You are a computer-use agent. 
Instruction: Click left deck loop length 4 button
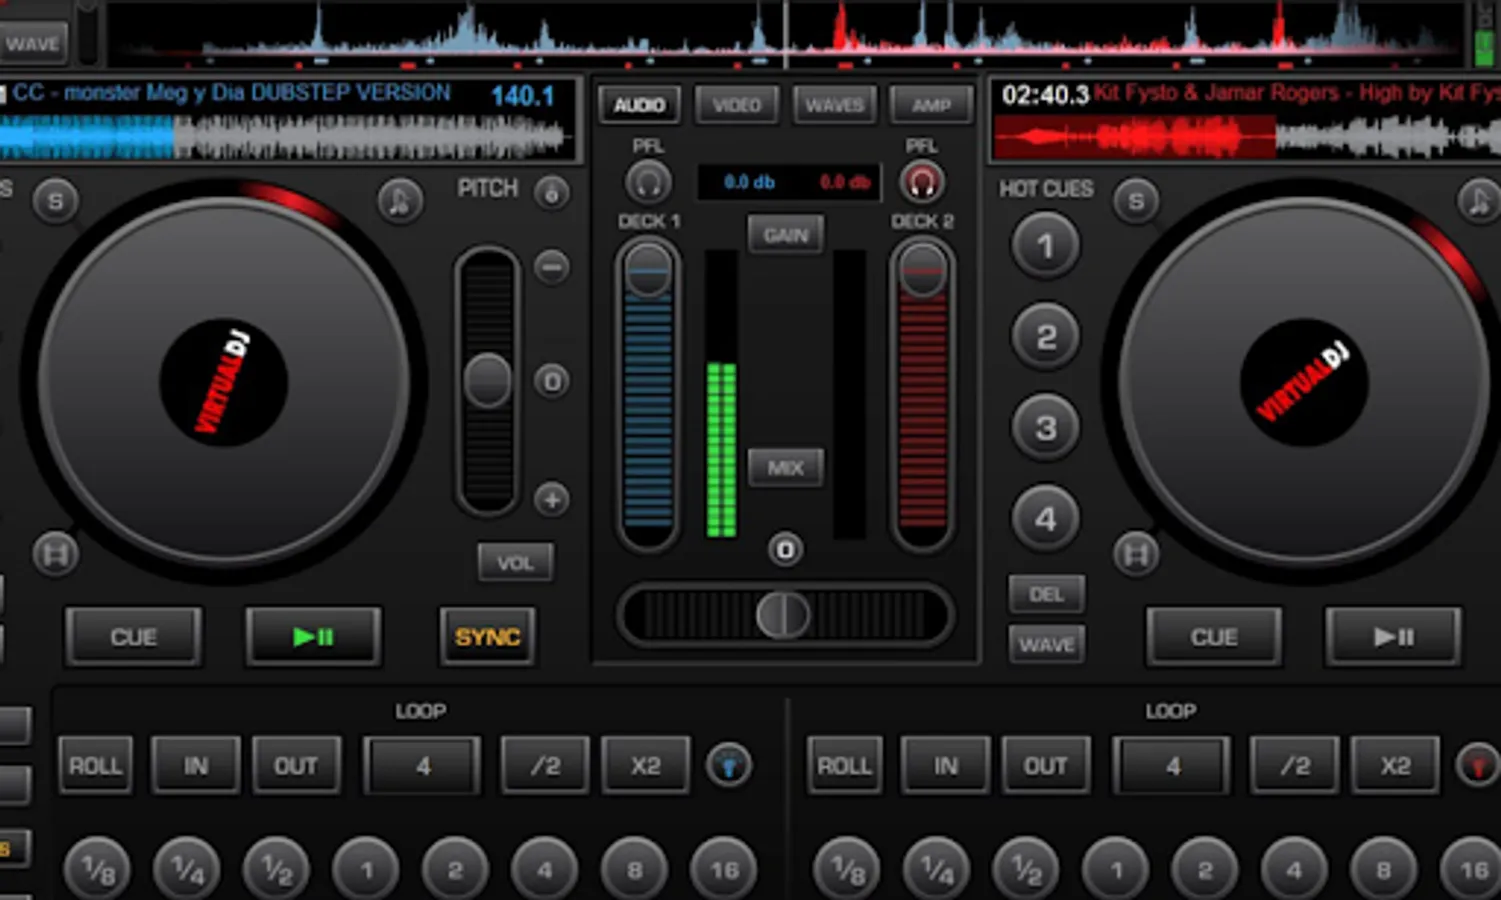422,766
